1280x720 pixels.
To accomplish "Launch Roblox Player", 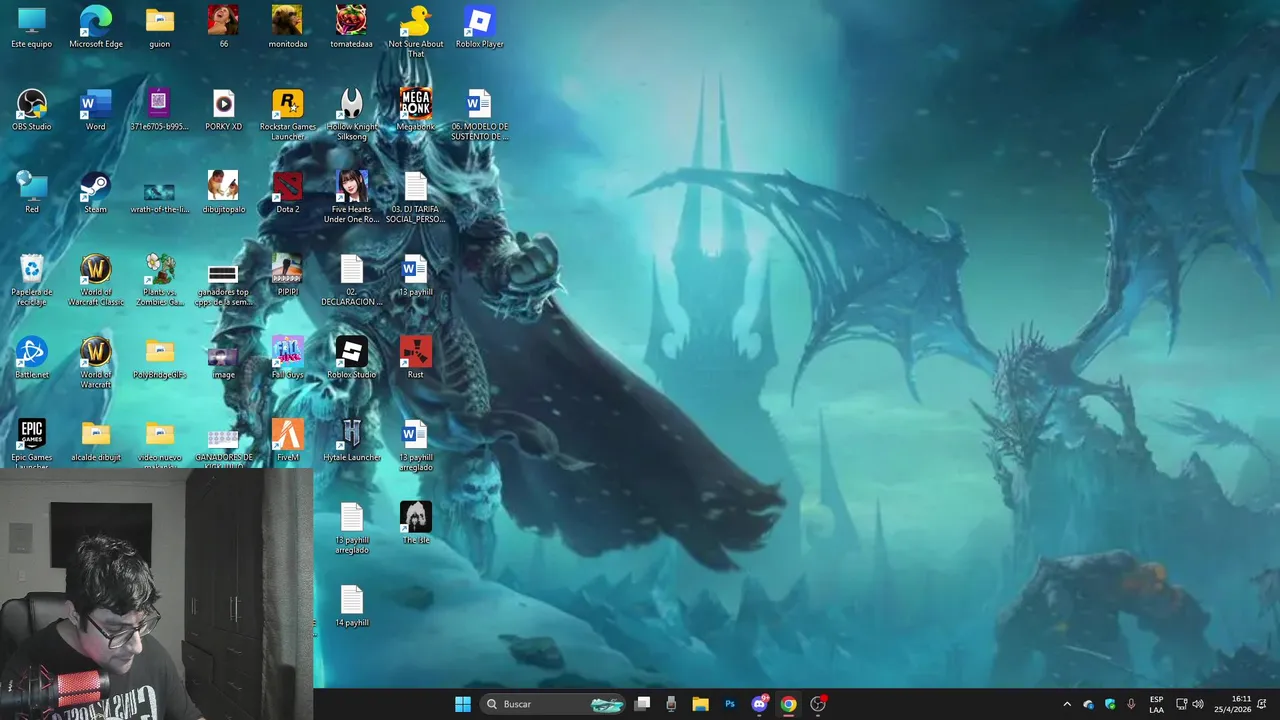I will pos(480,27).
